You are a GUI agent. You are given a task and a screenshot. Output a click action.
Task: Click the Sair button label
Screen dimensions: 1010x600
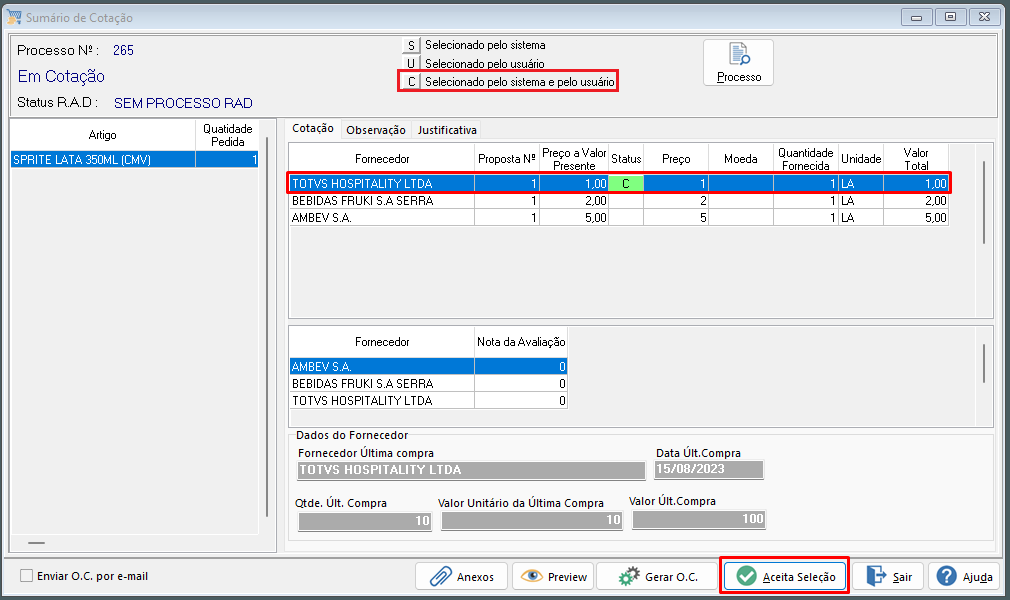[902, 577]
